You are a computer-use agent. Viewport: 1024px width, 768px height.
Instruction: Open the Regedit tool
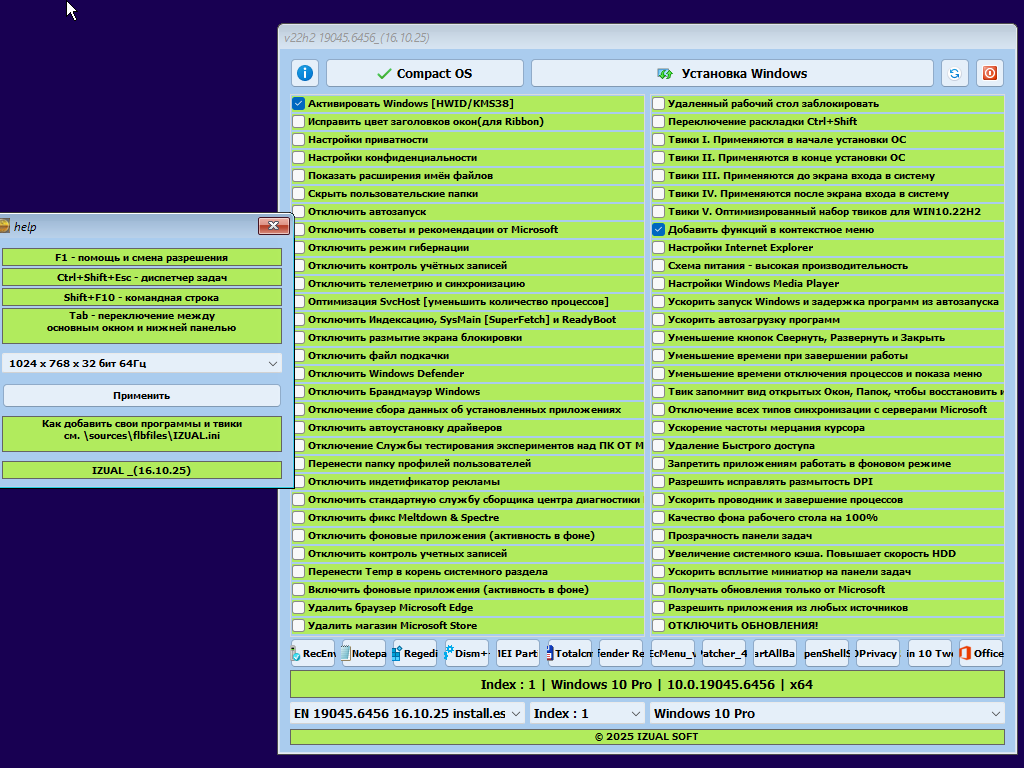tap(414, 653)
